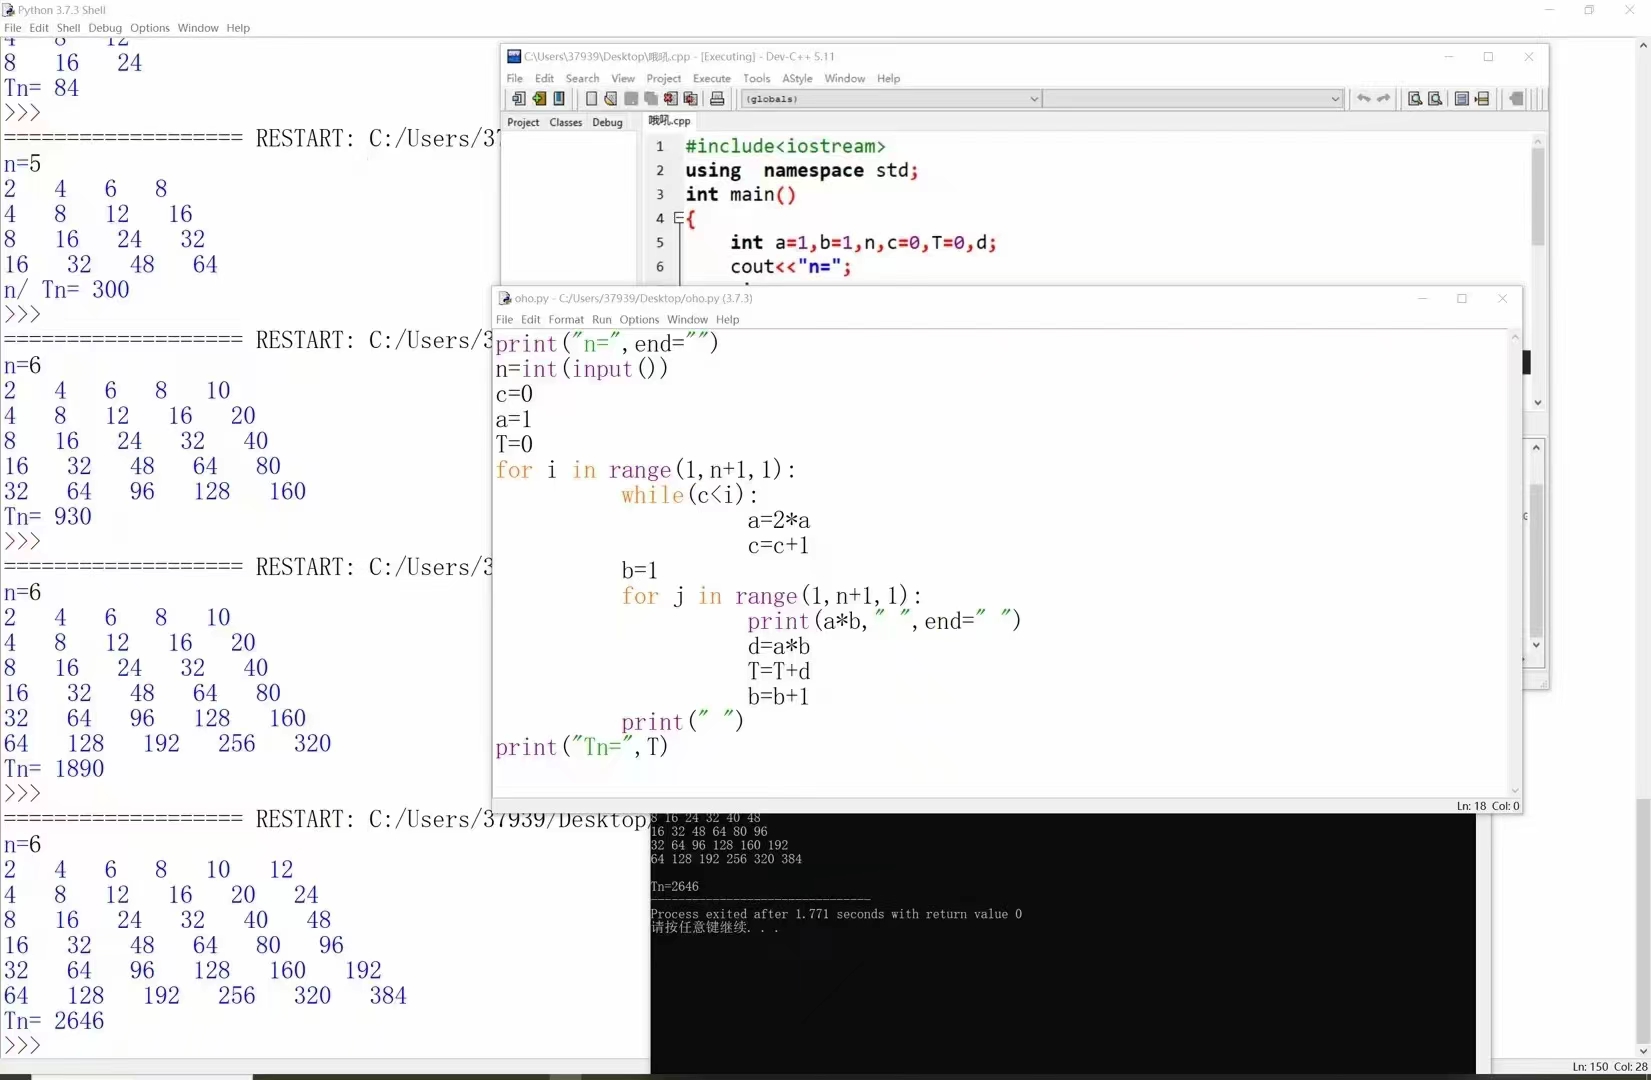1651x1080 pixels.
Task: Click the Save icon in Dev-C++ toolbar
Action: (631, 99)
